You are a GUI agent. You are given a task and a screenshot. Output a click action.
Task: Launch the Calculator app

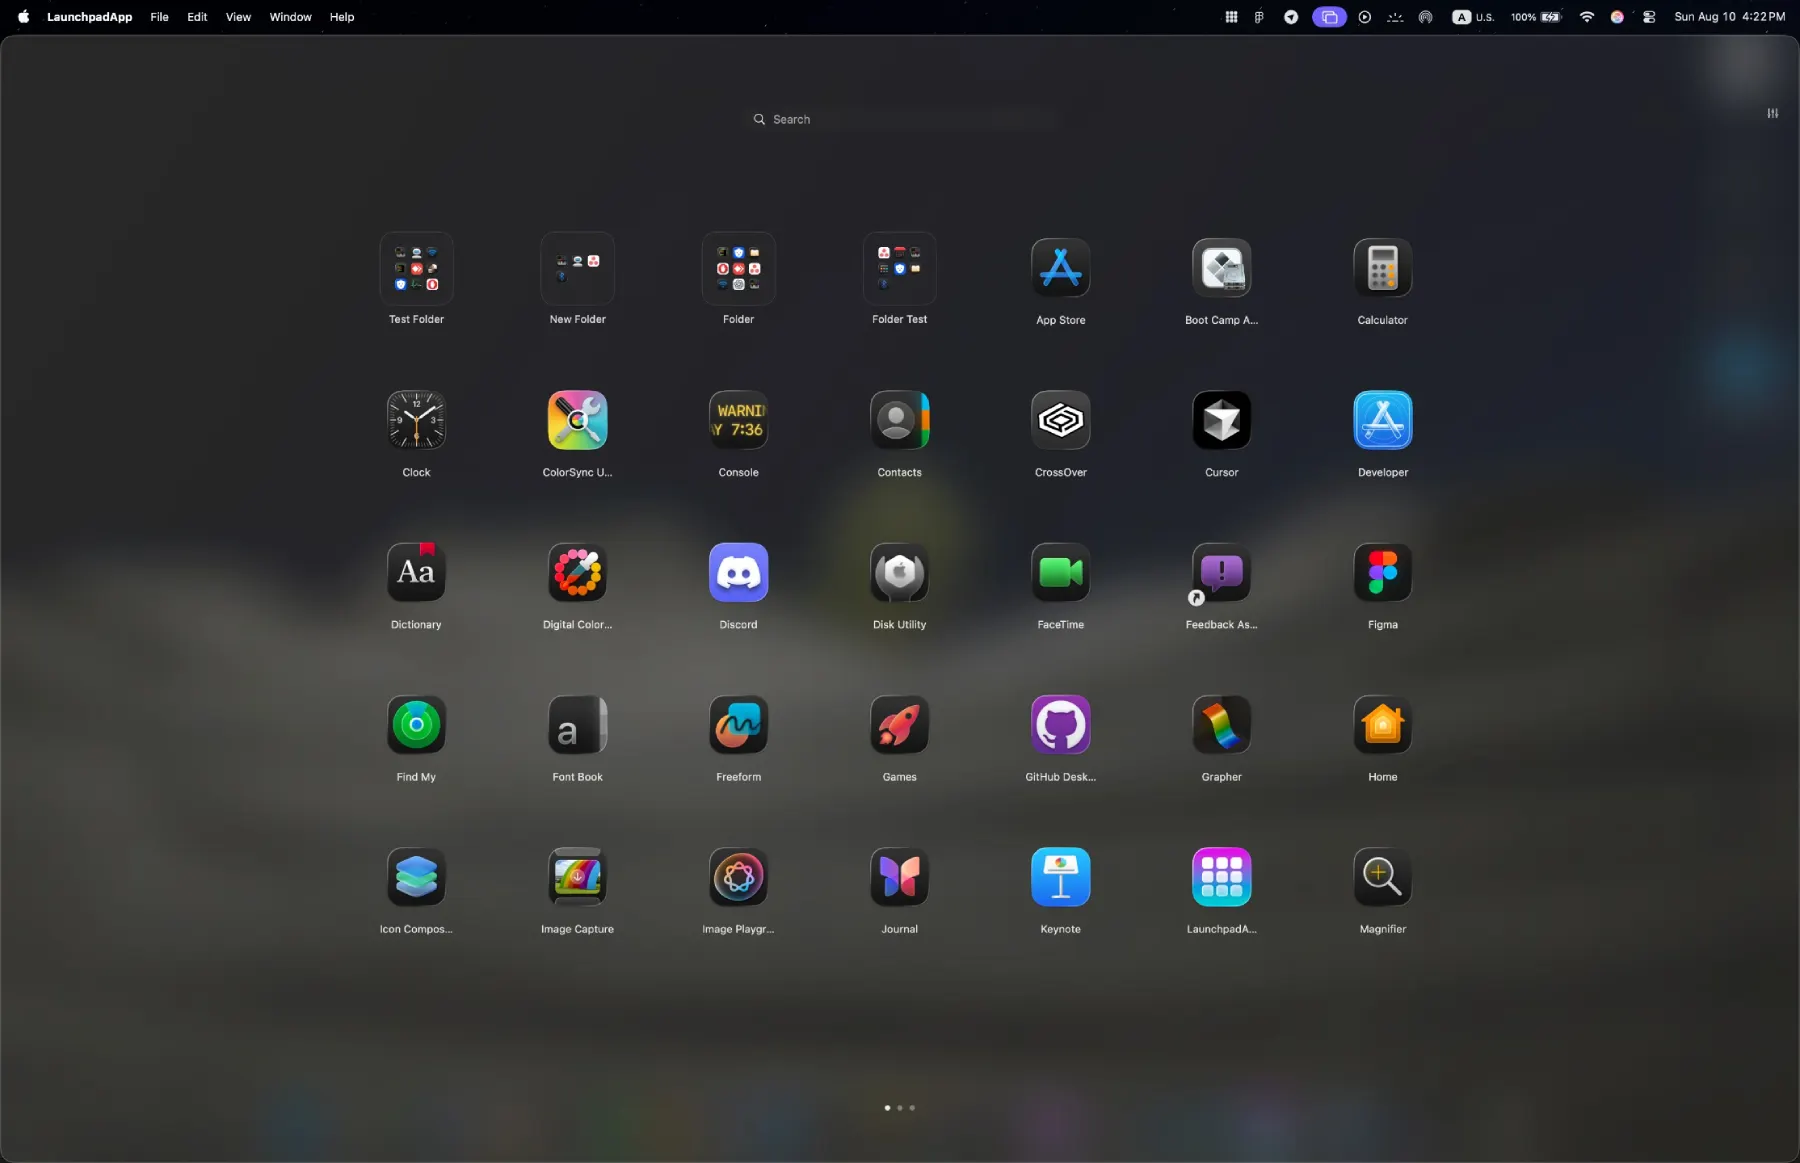coord(1382,268)
